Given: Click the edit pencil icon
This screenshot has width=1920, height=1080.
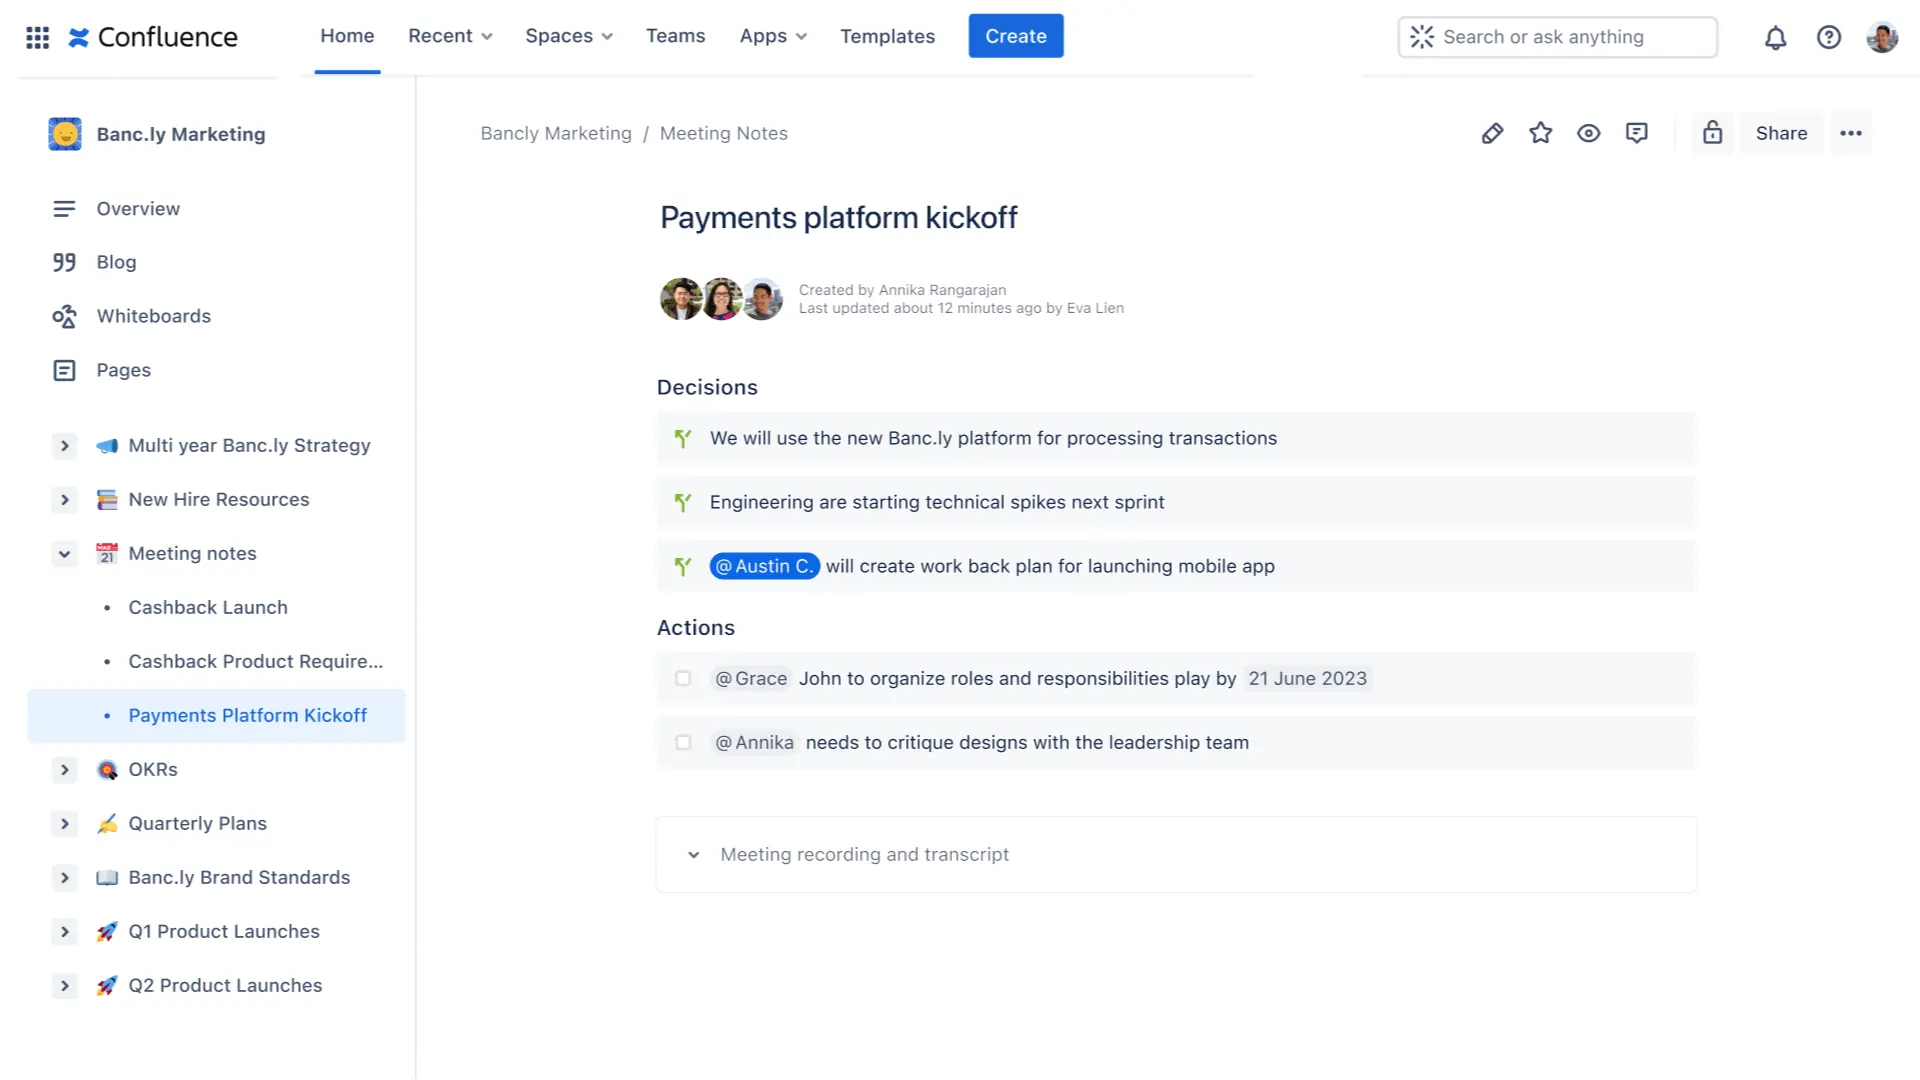Looking at the screenshot, I should pyautogui.click(x=1492, y=133).
